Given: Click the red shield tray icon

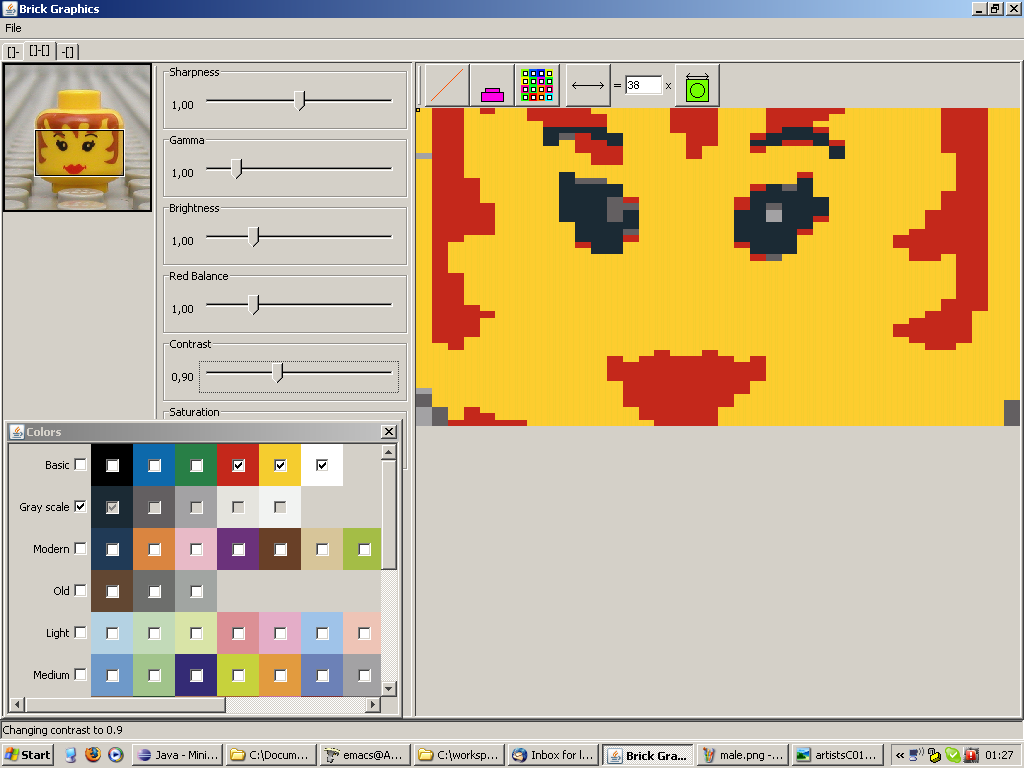Looking at the screenshot, I should click(x=971, y=755).
